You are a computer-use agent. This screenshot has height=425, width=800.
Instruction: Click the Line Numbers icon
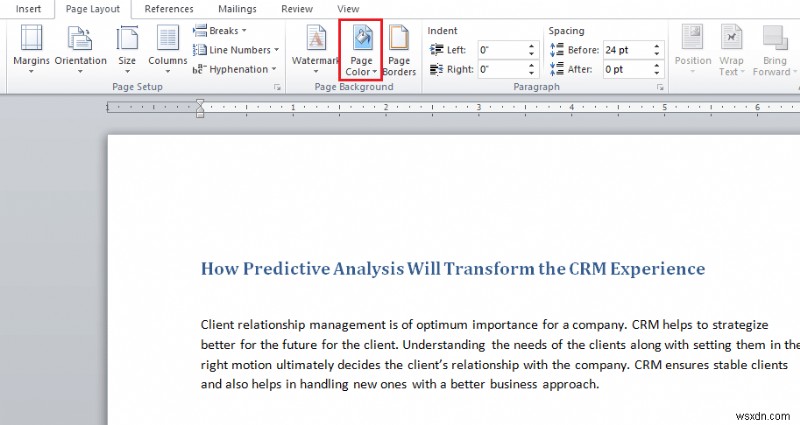coord(199,50)
